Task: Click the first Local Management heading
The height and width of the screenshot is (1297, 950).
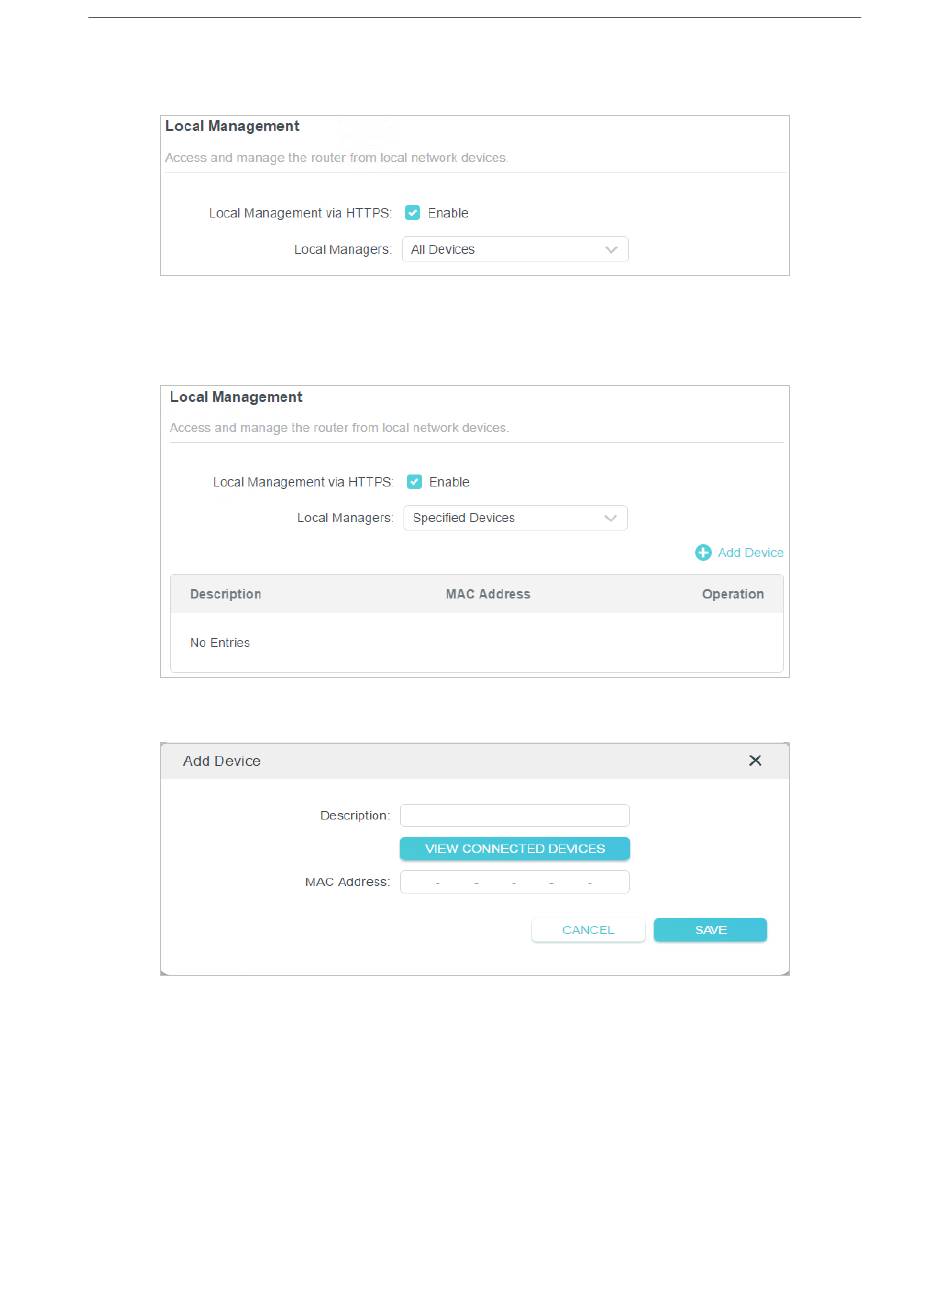Action: click(x=232, y=126)
